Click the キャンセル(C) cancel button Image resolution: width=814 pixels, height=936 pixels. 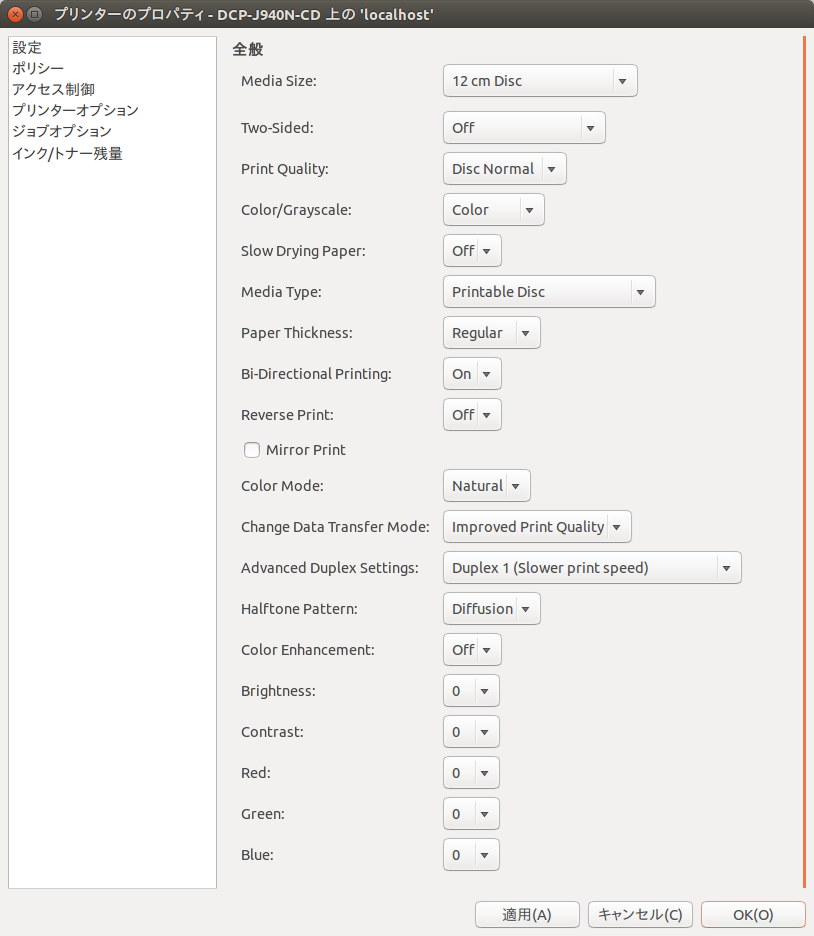640,915
